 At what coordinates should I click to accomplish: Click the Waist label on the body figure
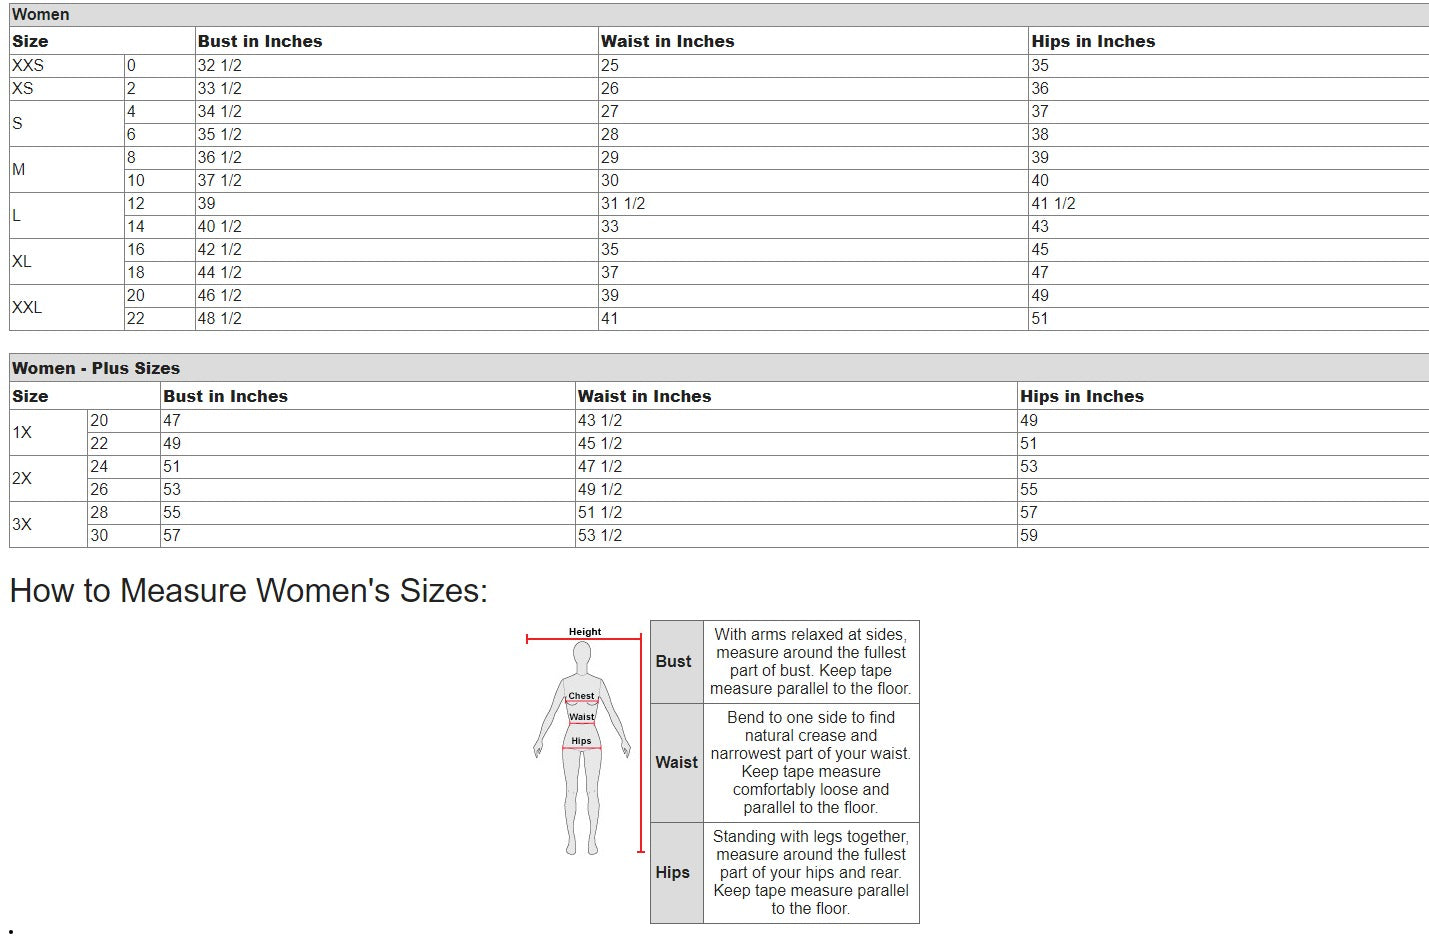(x=581, y=717)
